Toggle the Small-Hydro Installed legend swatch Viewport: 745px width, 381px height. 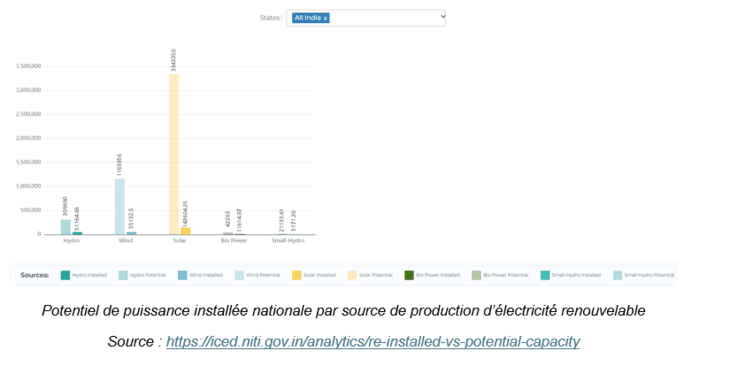tap(545, 275)
